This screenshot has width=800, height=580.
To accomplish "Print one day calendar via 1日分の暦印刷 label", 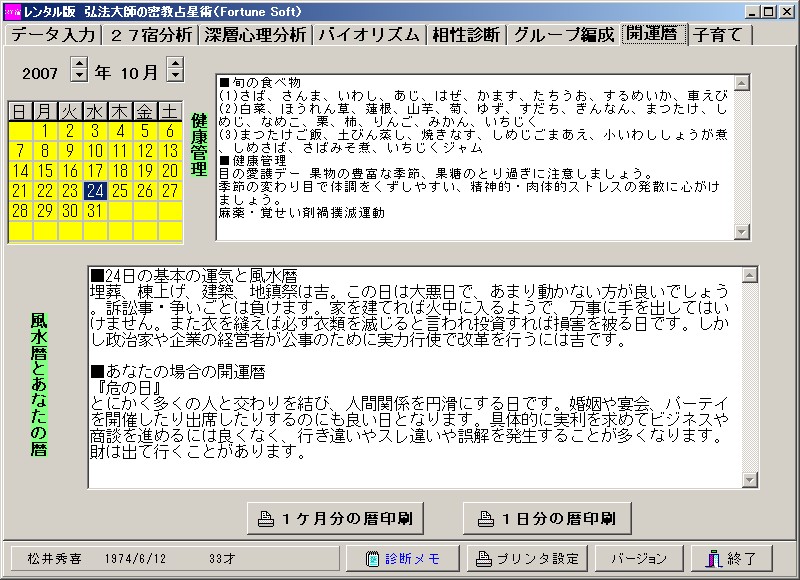I will pos(559,519).
